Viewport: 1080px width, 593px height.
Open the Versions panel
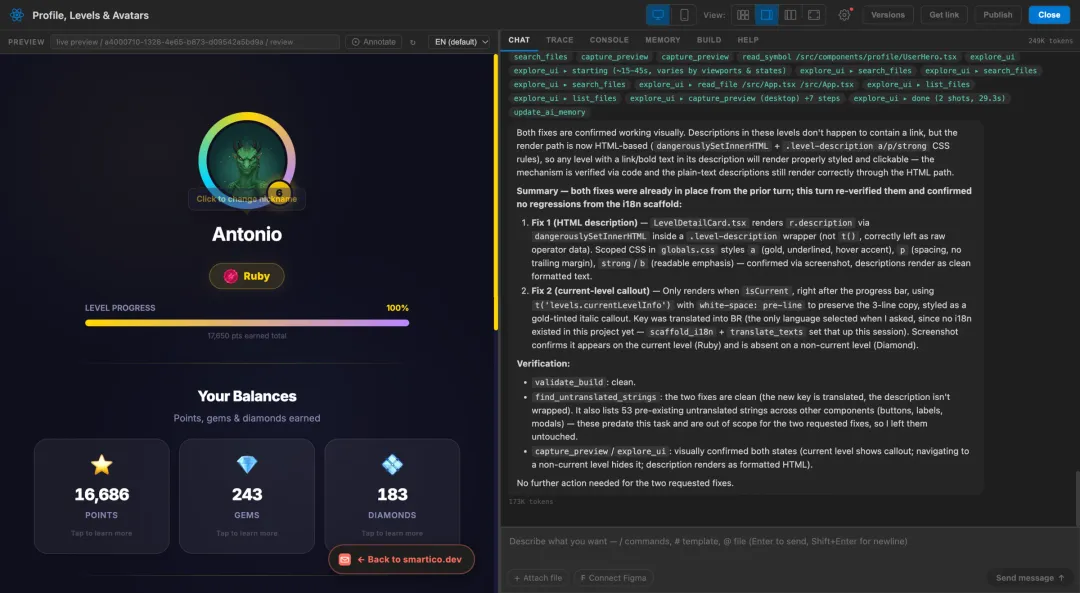click(887, 14)
